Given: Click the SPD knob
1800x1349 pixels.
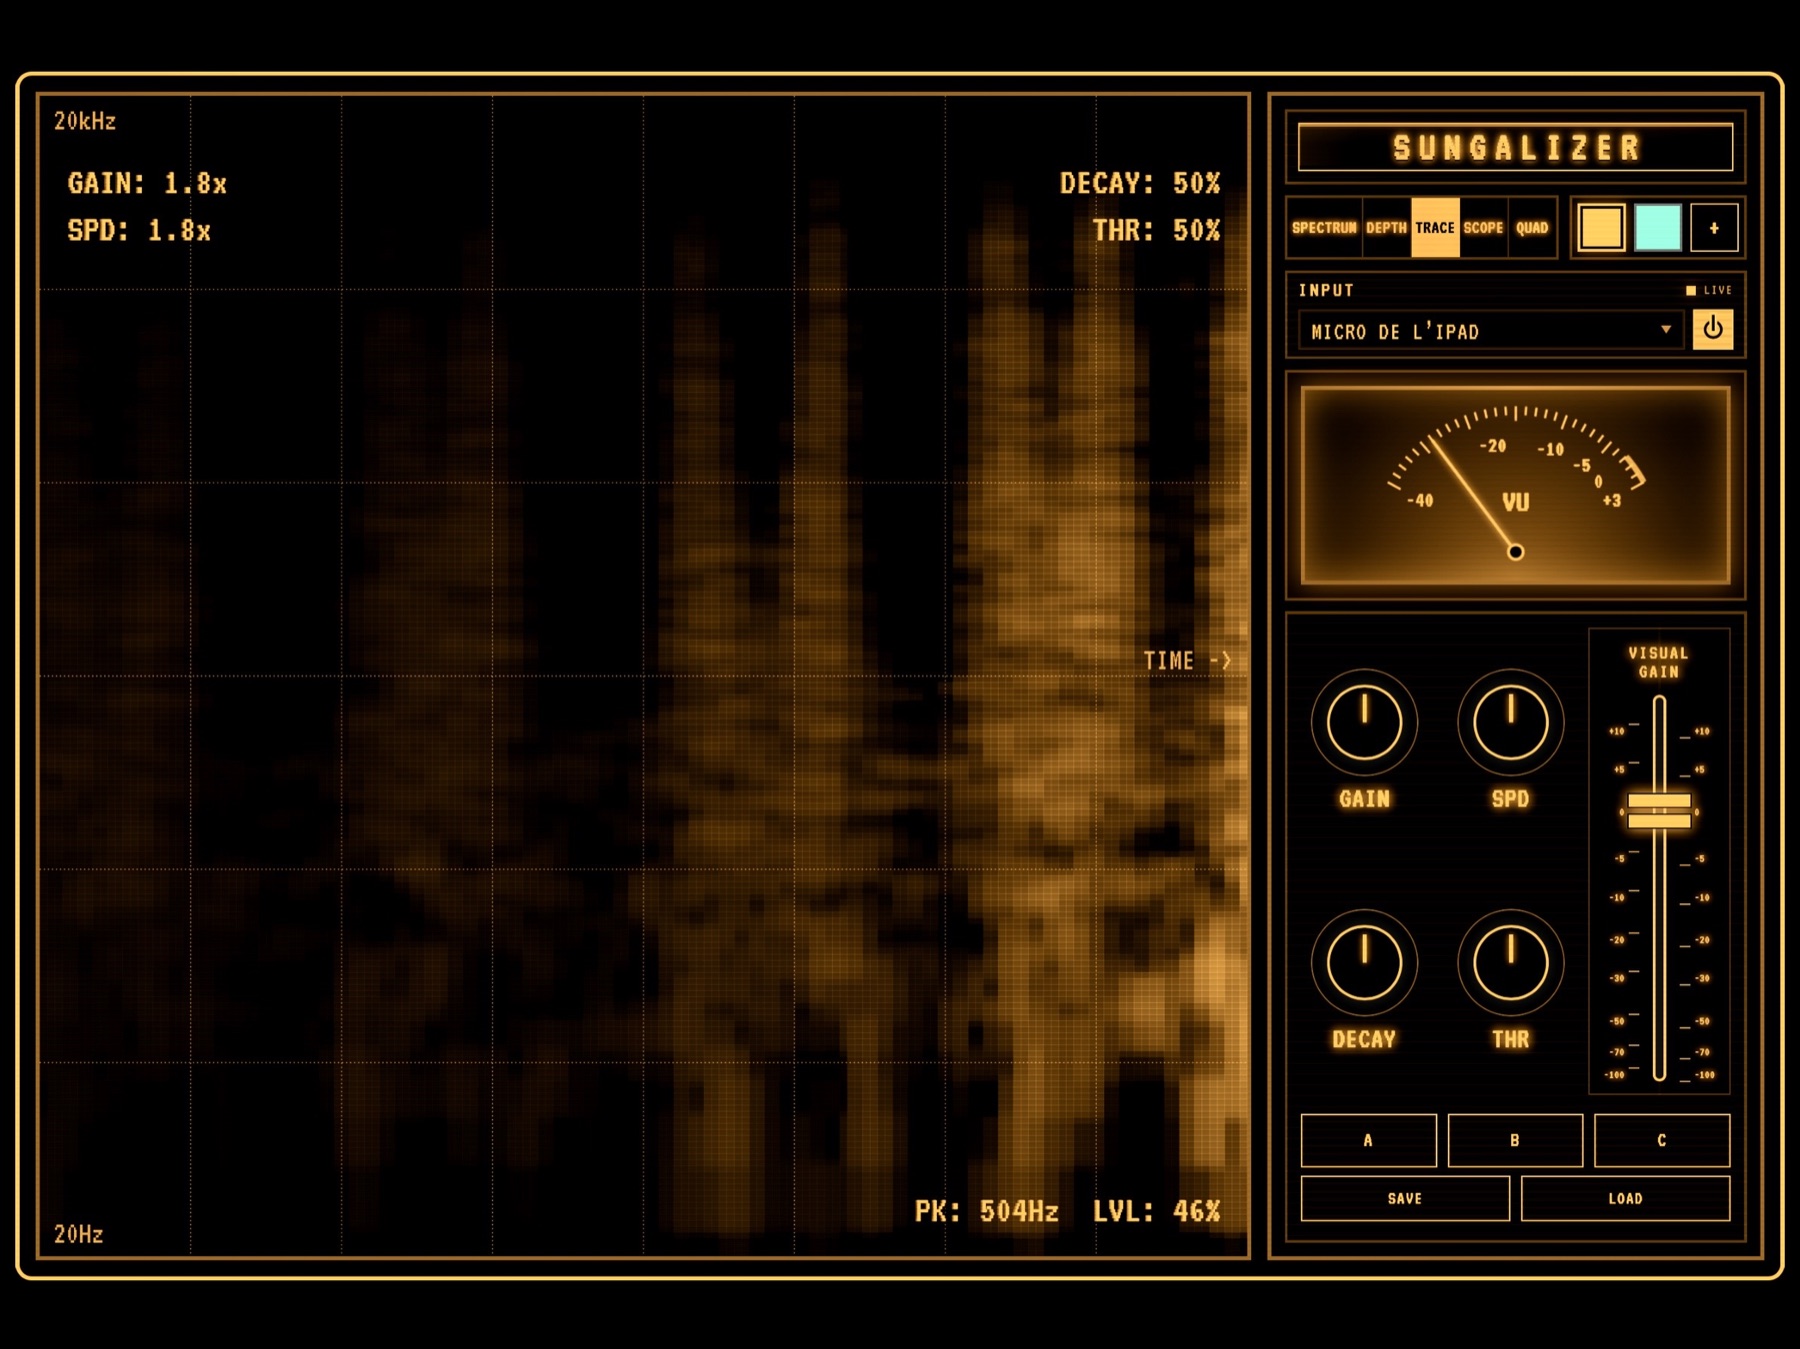Looking at the screenshot, I should click(1510, 722).
